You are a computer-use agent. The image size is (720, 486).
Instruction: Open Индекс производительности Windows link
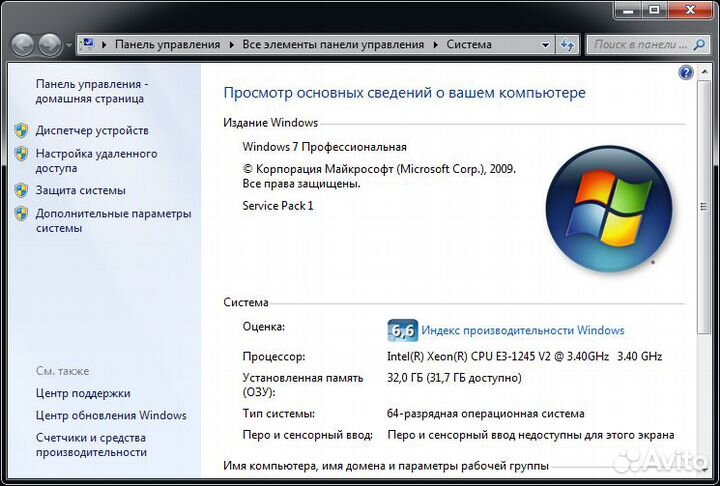tap(523, 330)
